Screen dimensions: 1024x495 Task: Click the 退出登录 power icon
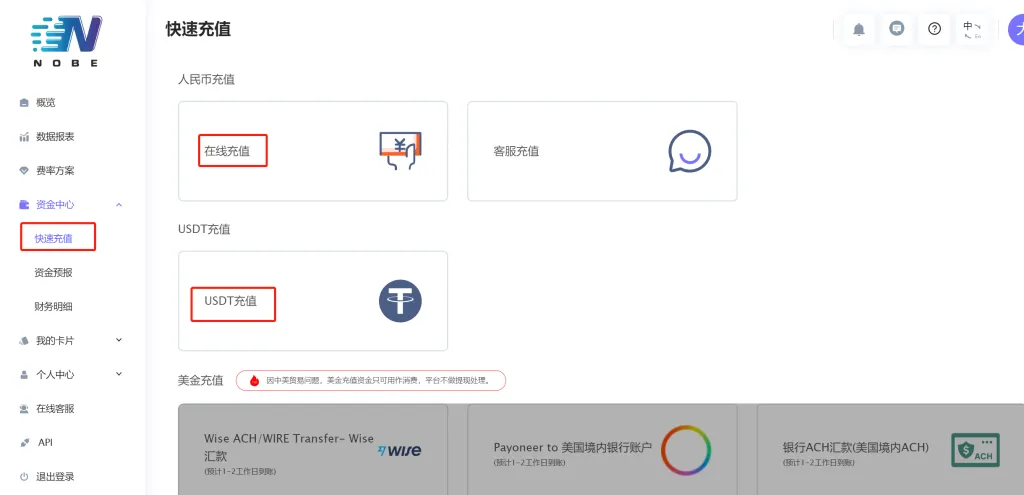[x=24, y=477]
